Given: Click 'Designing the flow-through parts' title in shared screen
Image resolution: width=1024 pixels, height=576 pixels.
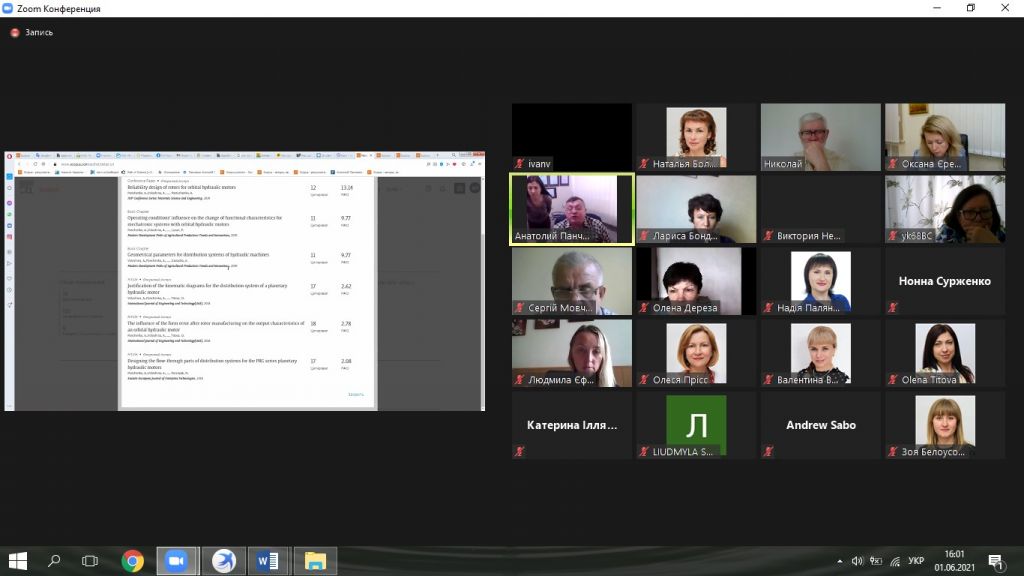Looking at the screenshot, I should click(x=212, y=364).
